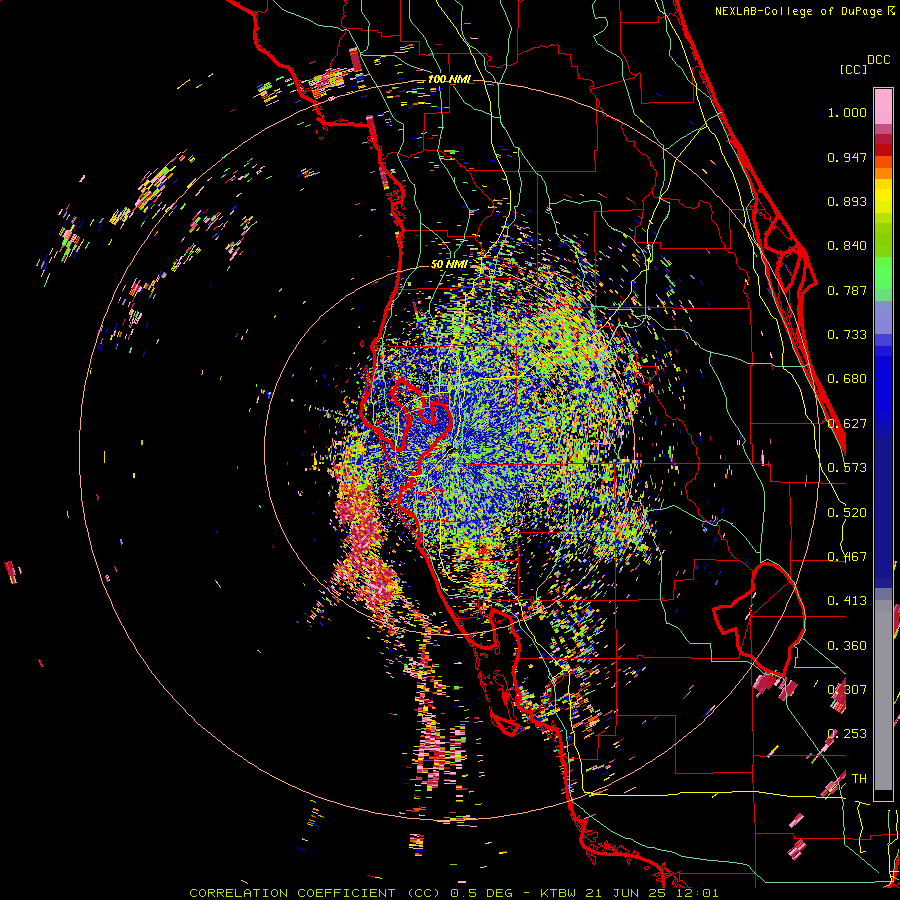
Task: Click the 100 NMI range ring label
Action: coord(449,79)
